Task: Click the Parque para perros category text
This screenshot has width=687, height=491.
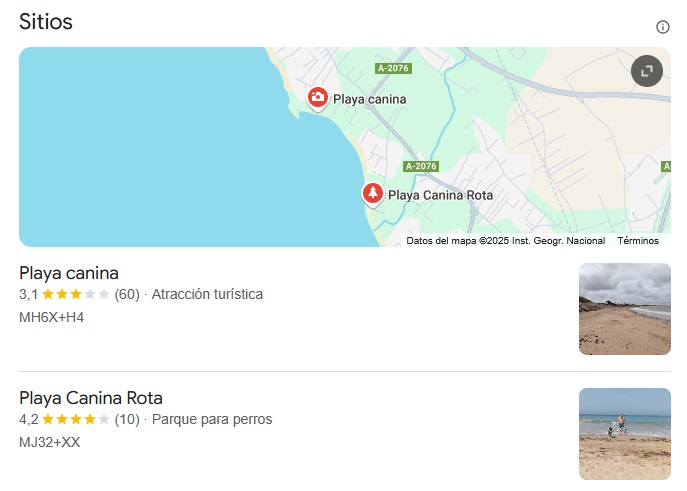Action: tap(212, 419)
